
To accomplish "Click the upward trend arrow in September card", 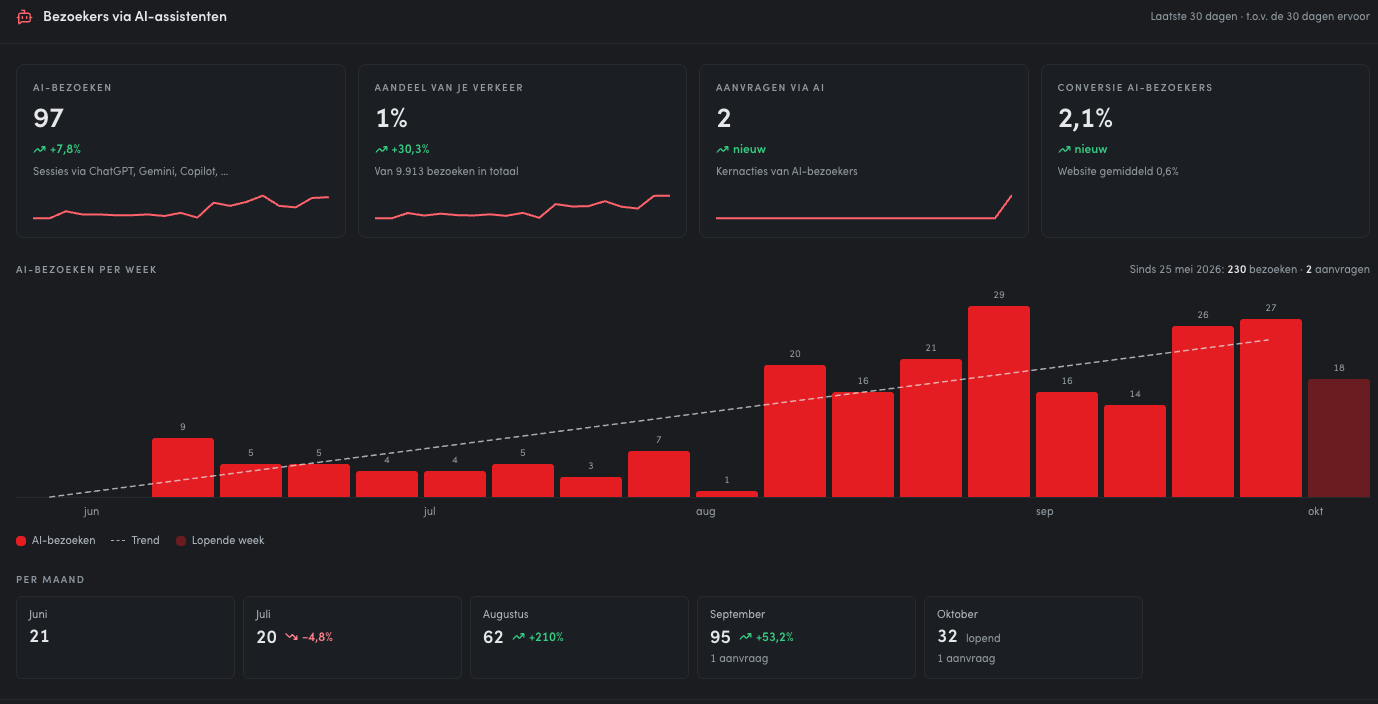I will coord(745,637).
